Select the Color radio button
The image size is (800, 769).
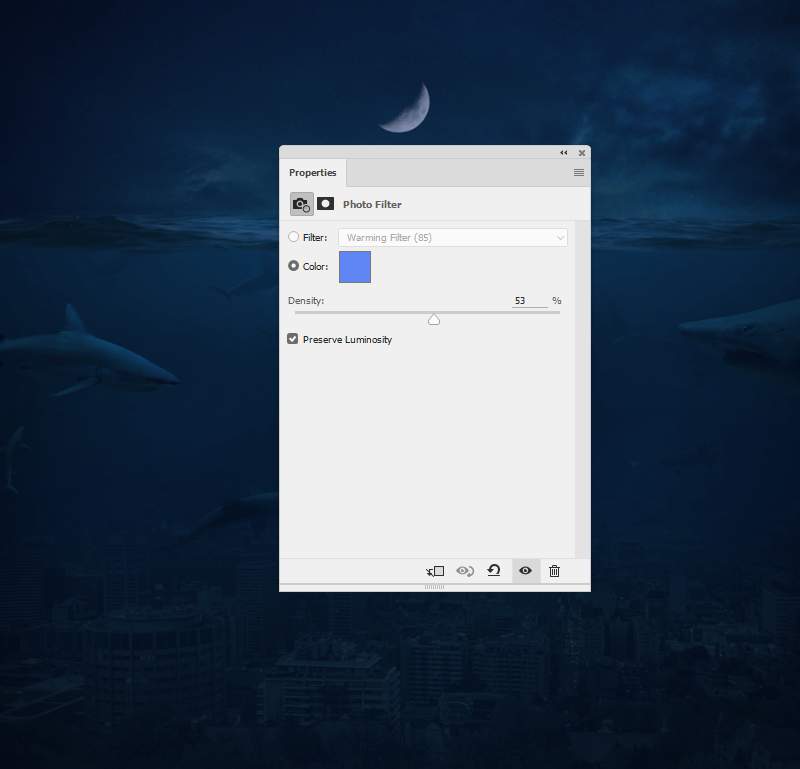coord(294,266)
